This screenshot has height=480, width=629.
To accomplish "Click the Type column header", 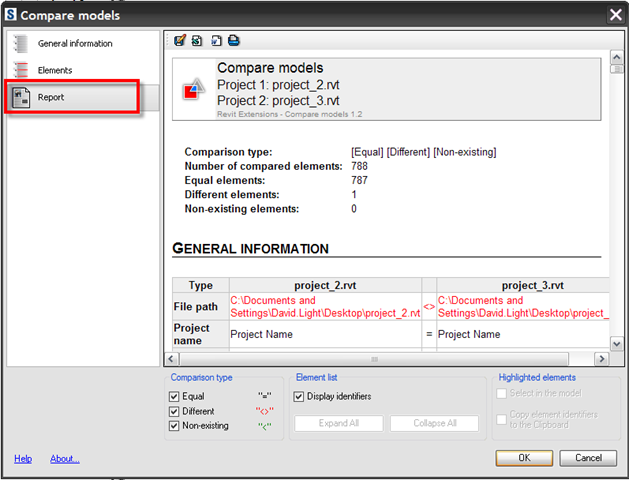I will click(x=201, y=285).
